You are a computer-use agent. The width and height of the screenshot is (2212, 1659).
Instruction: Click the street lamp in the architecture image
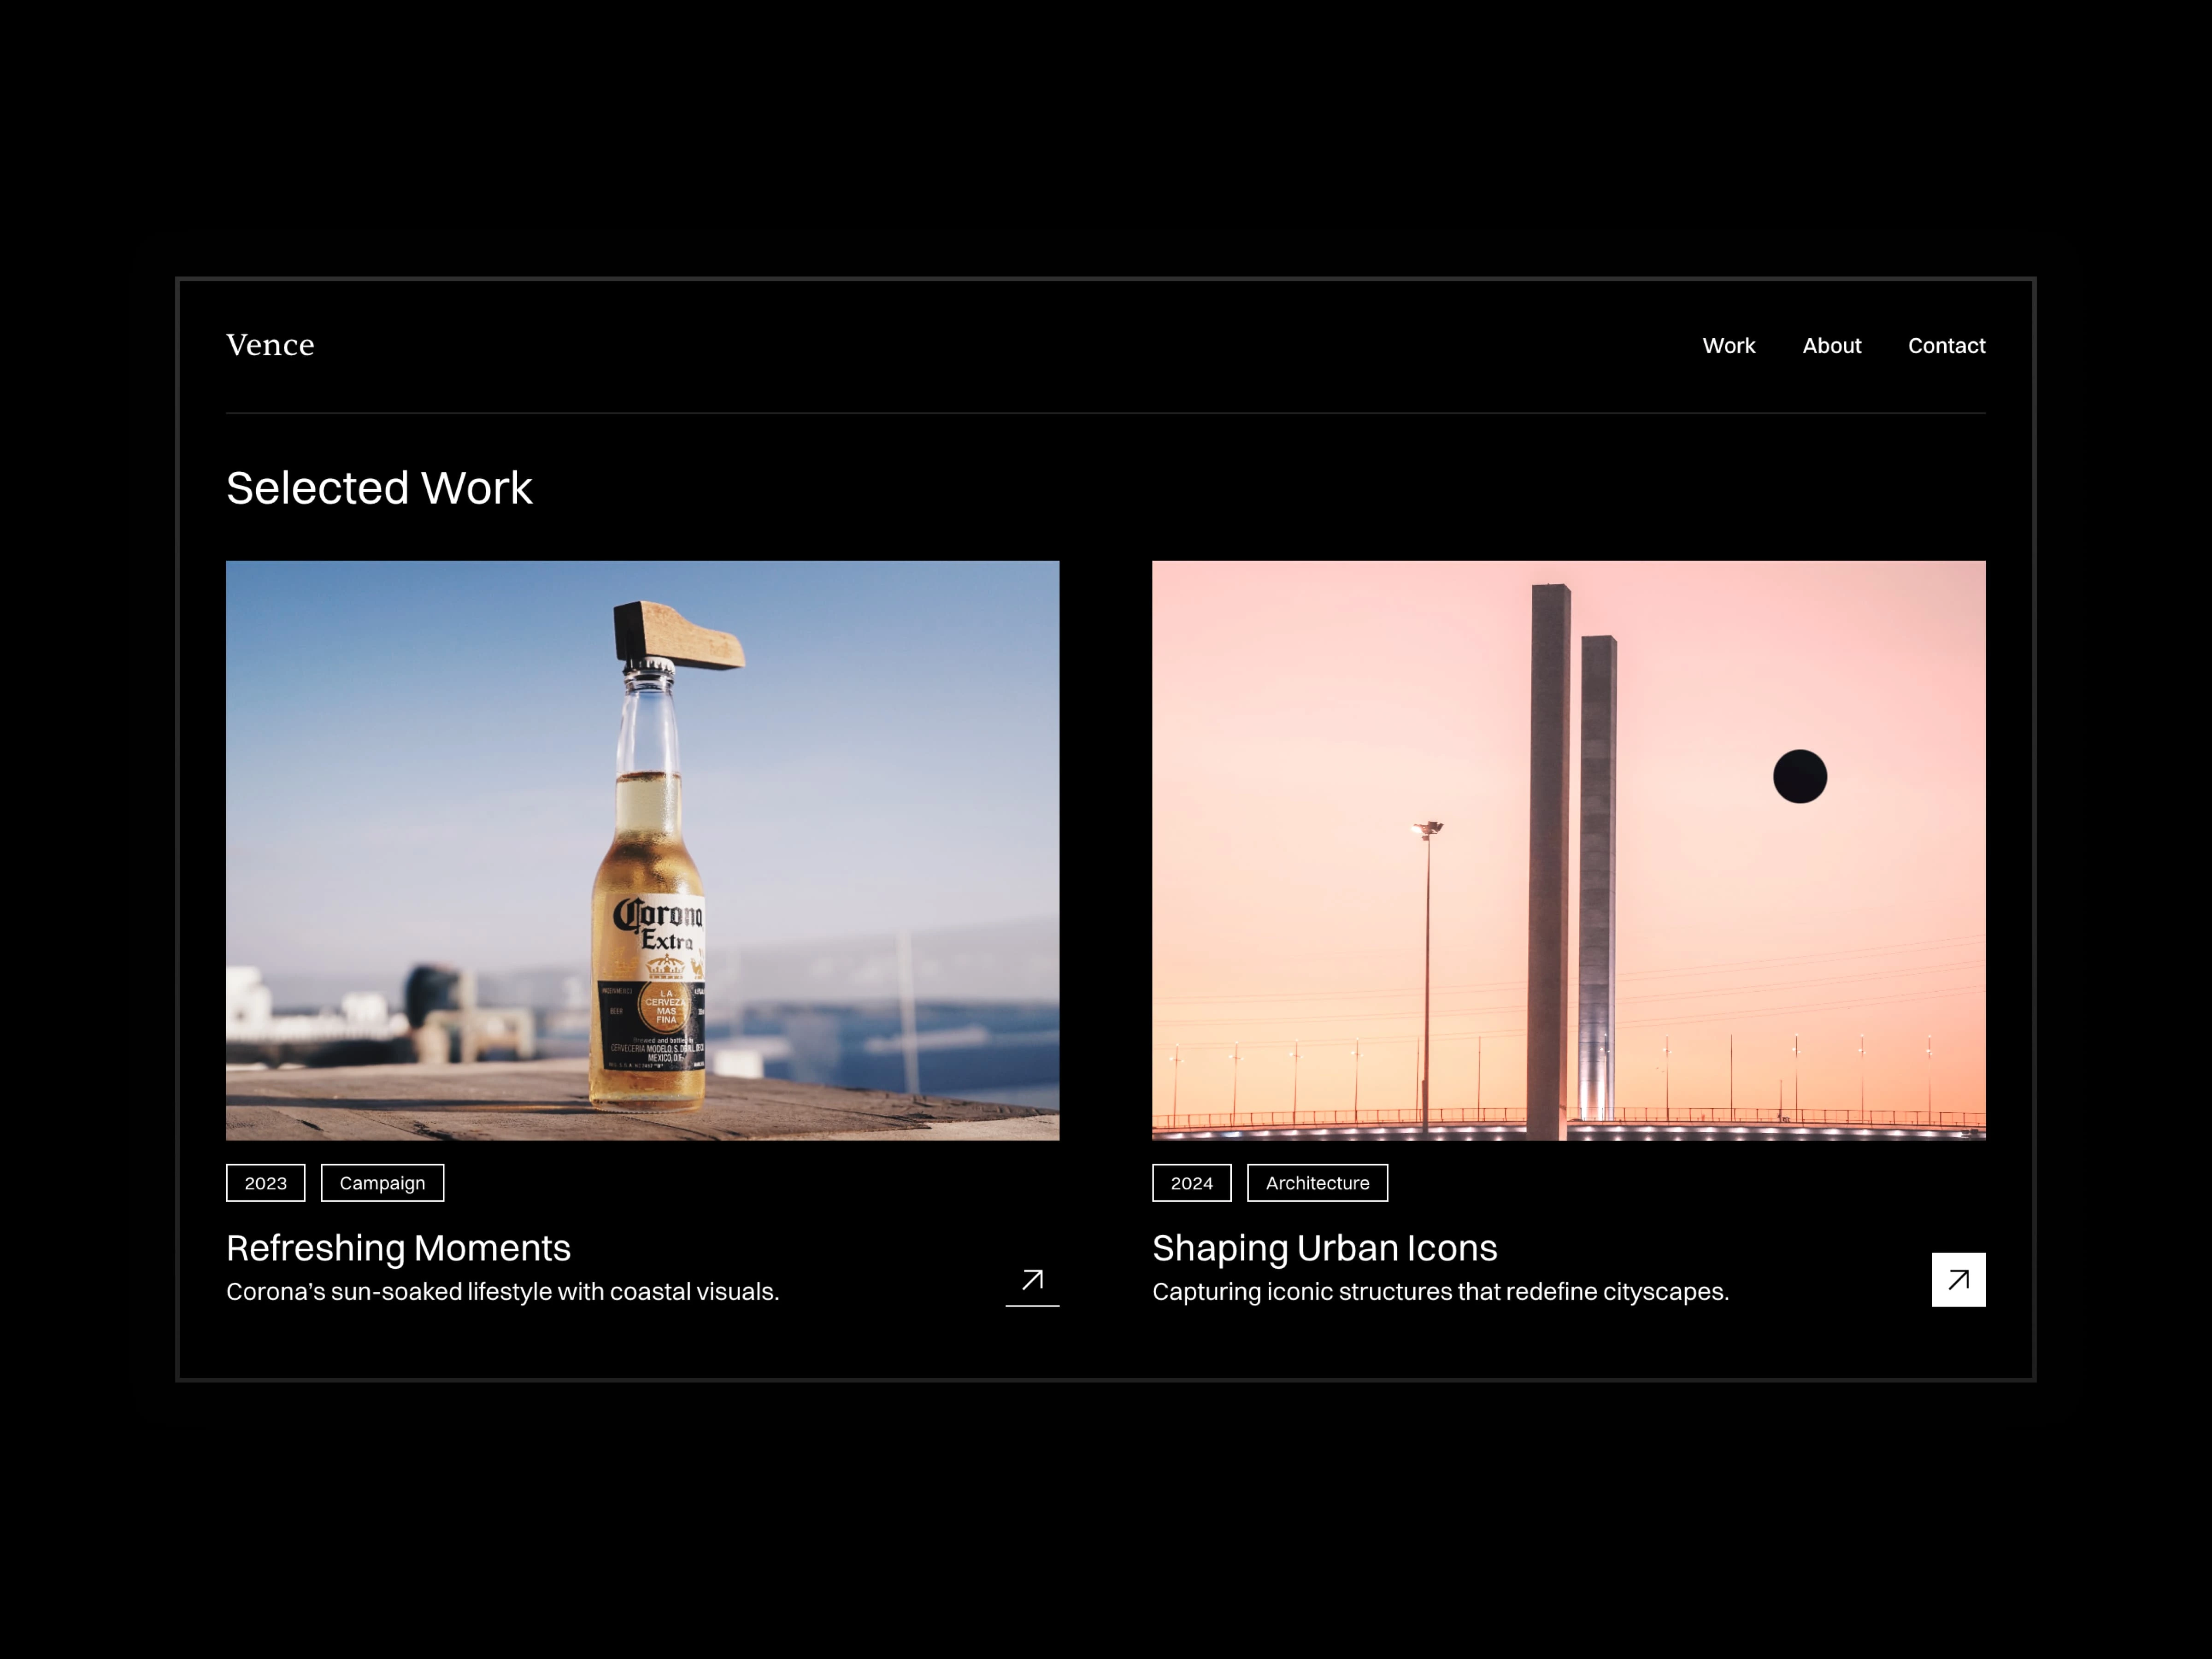1429,830
